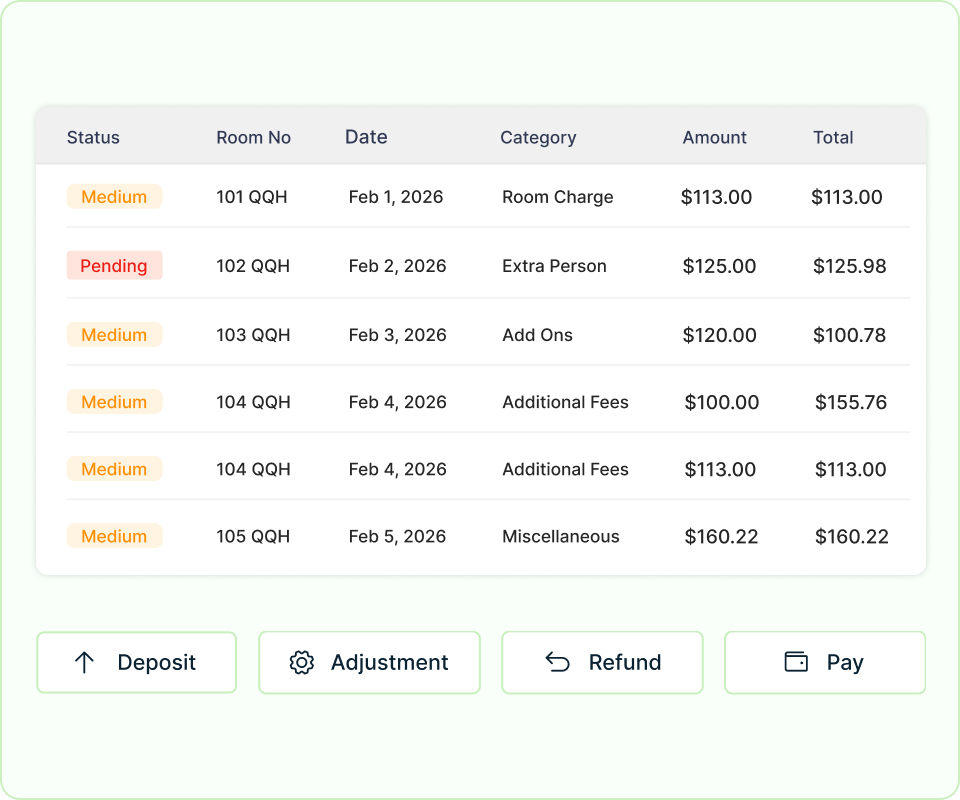Click Feb 4, 2026 in the $100.00 row
Image resolution: width=960 pixels, height=800 pixels.
[x=397, y=403]
